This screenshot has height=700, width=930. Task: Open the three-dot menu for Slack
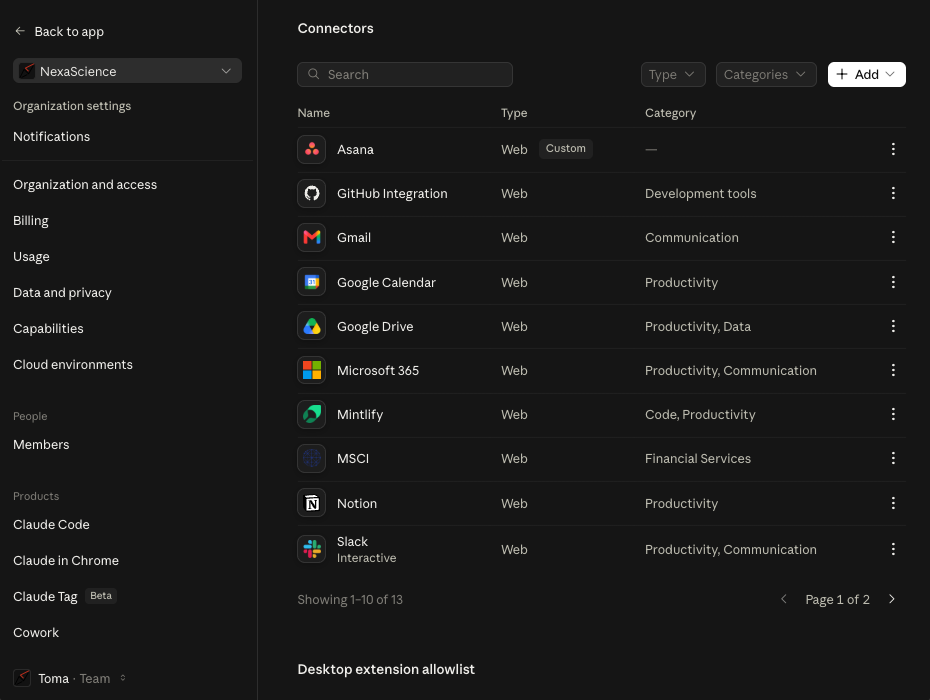893,549
